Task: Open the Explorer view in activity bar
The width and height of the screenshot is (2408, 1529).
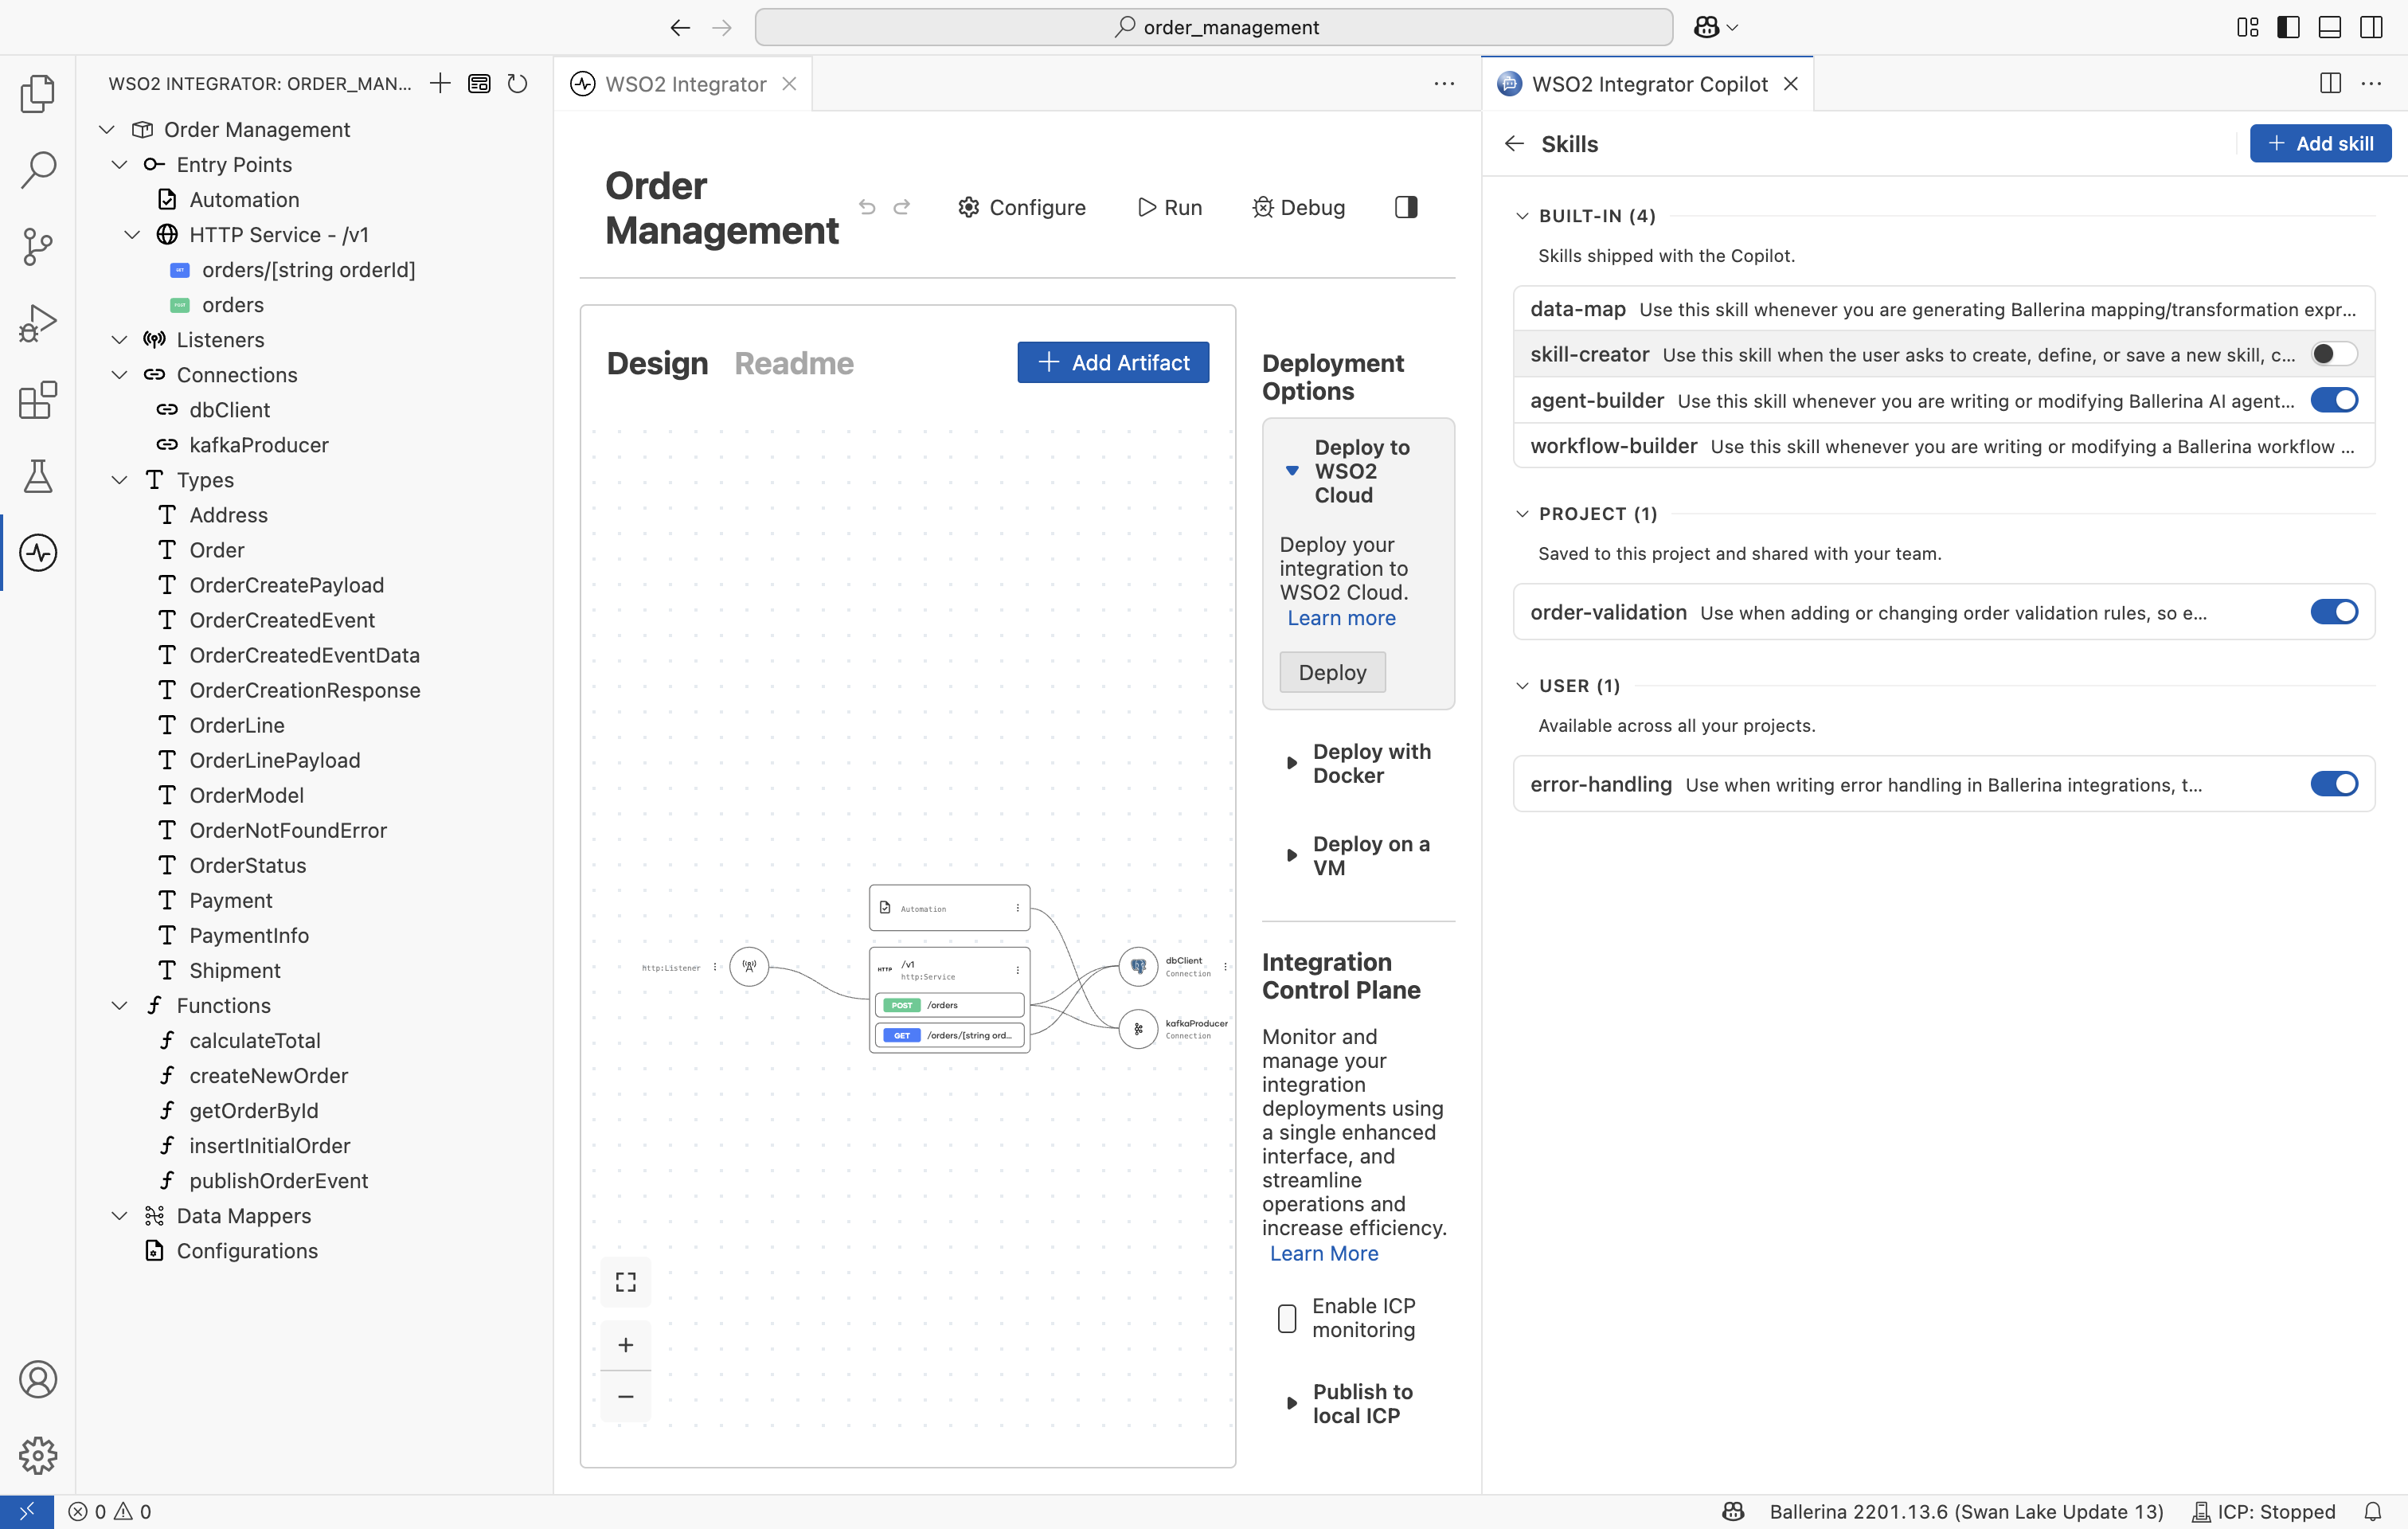Action: tap(37, 94)
